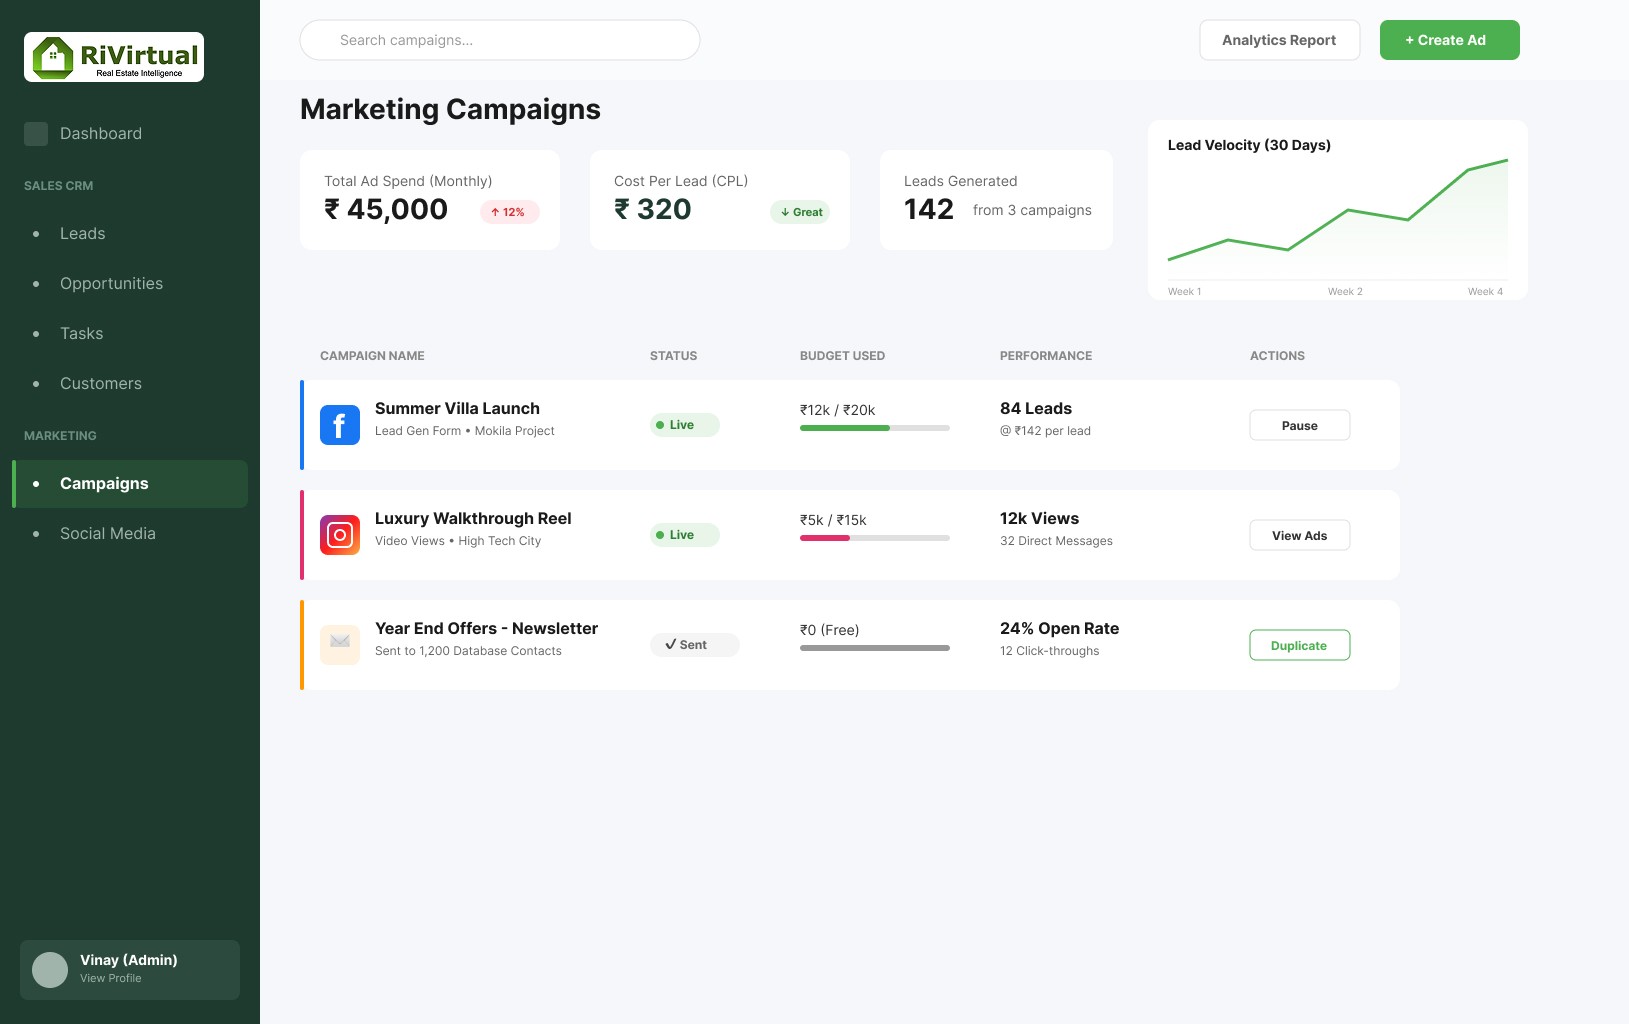
Task: Click the email envelope icon of Year End Offers
Action: click(340, 645)
